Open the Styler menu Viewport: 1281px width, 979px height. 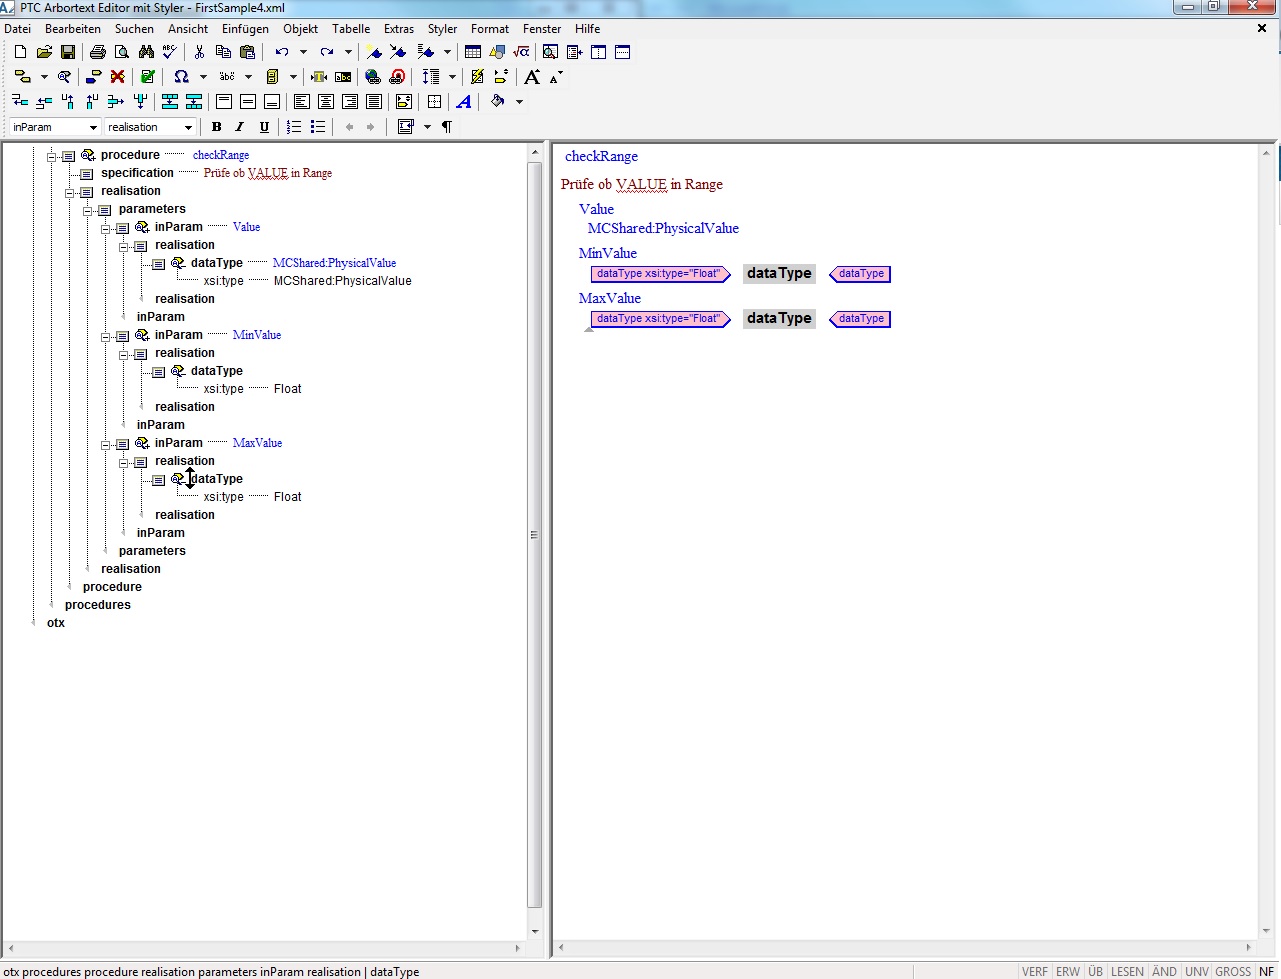click(442, 28)
